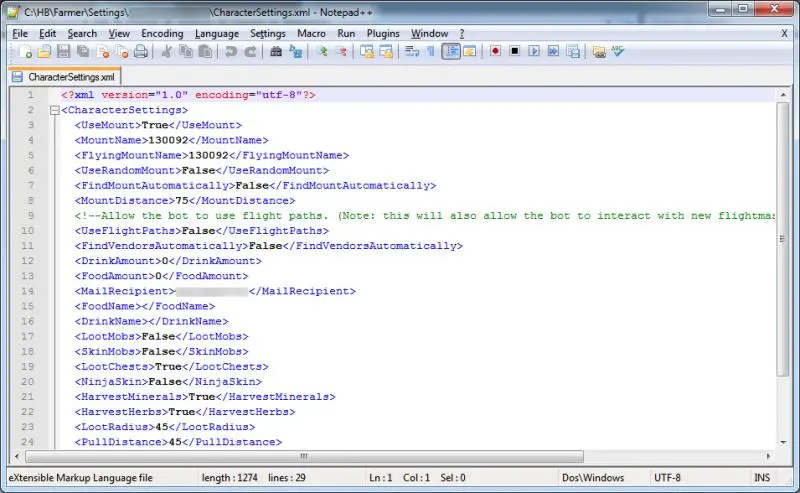The width and height of the screenshot is (800, 493).
Task: Open the Encoding menu
Action: click(x=162, y=33)
